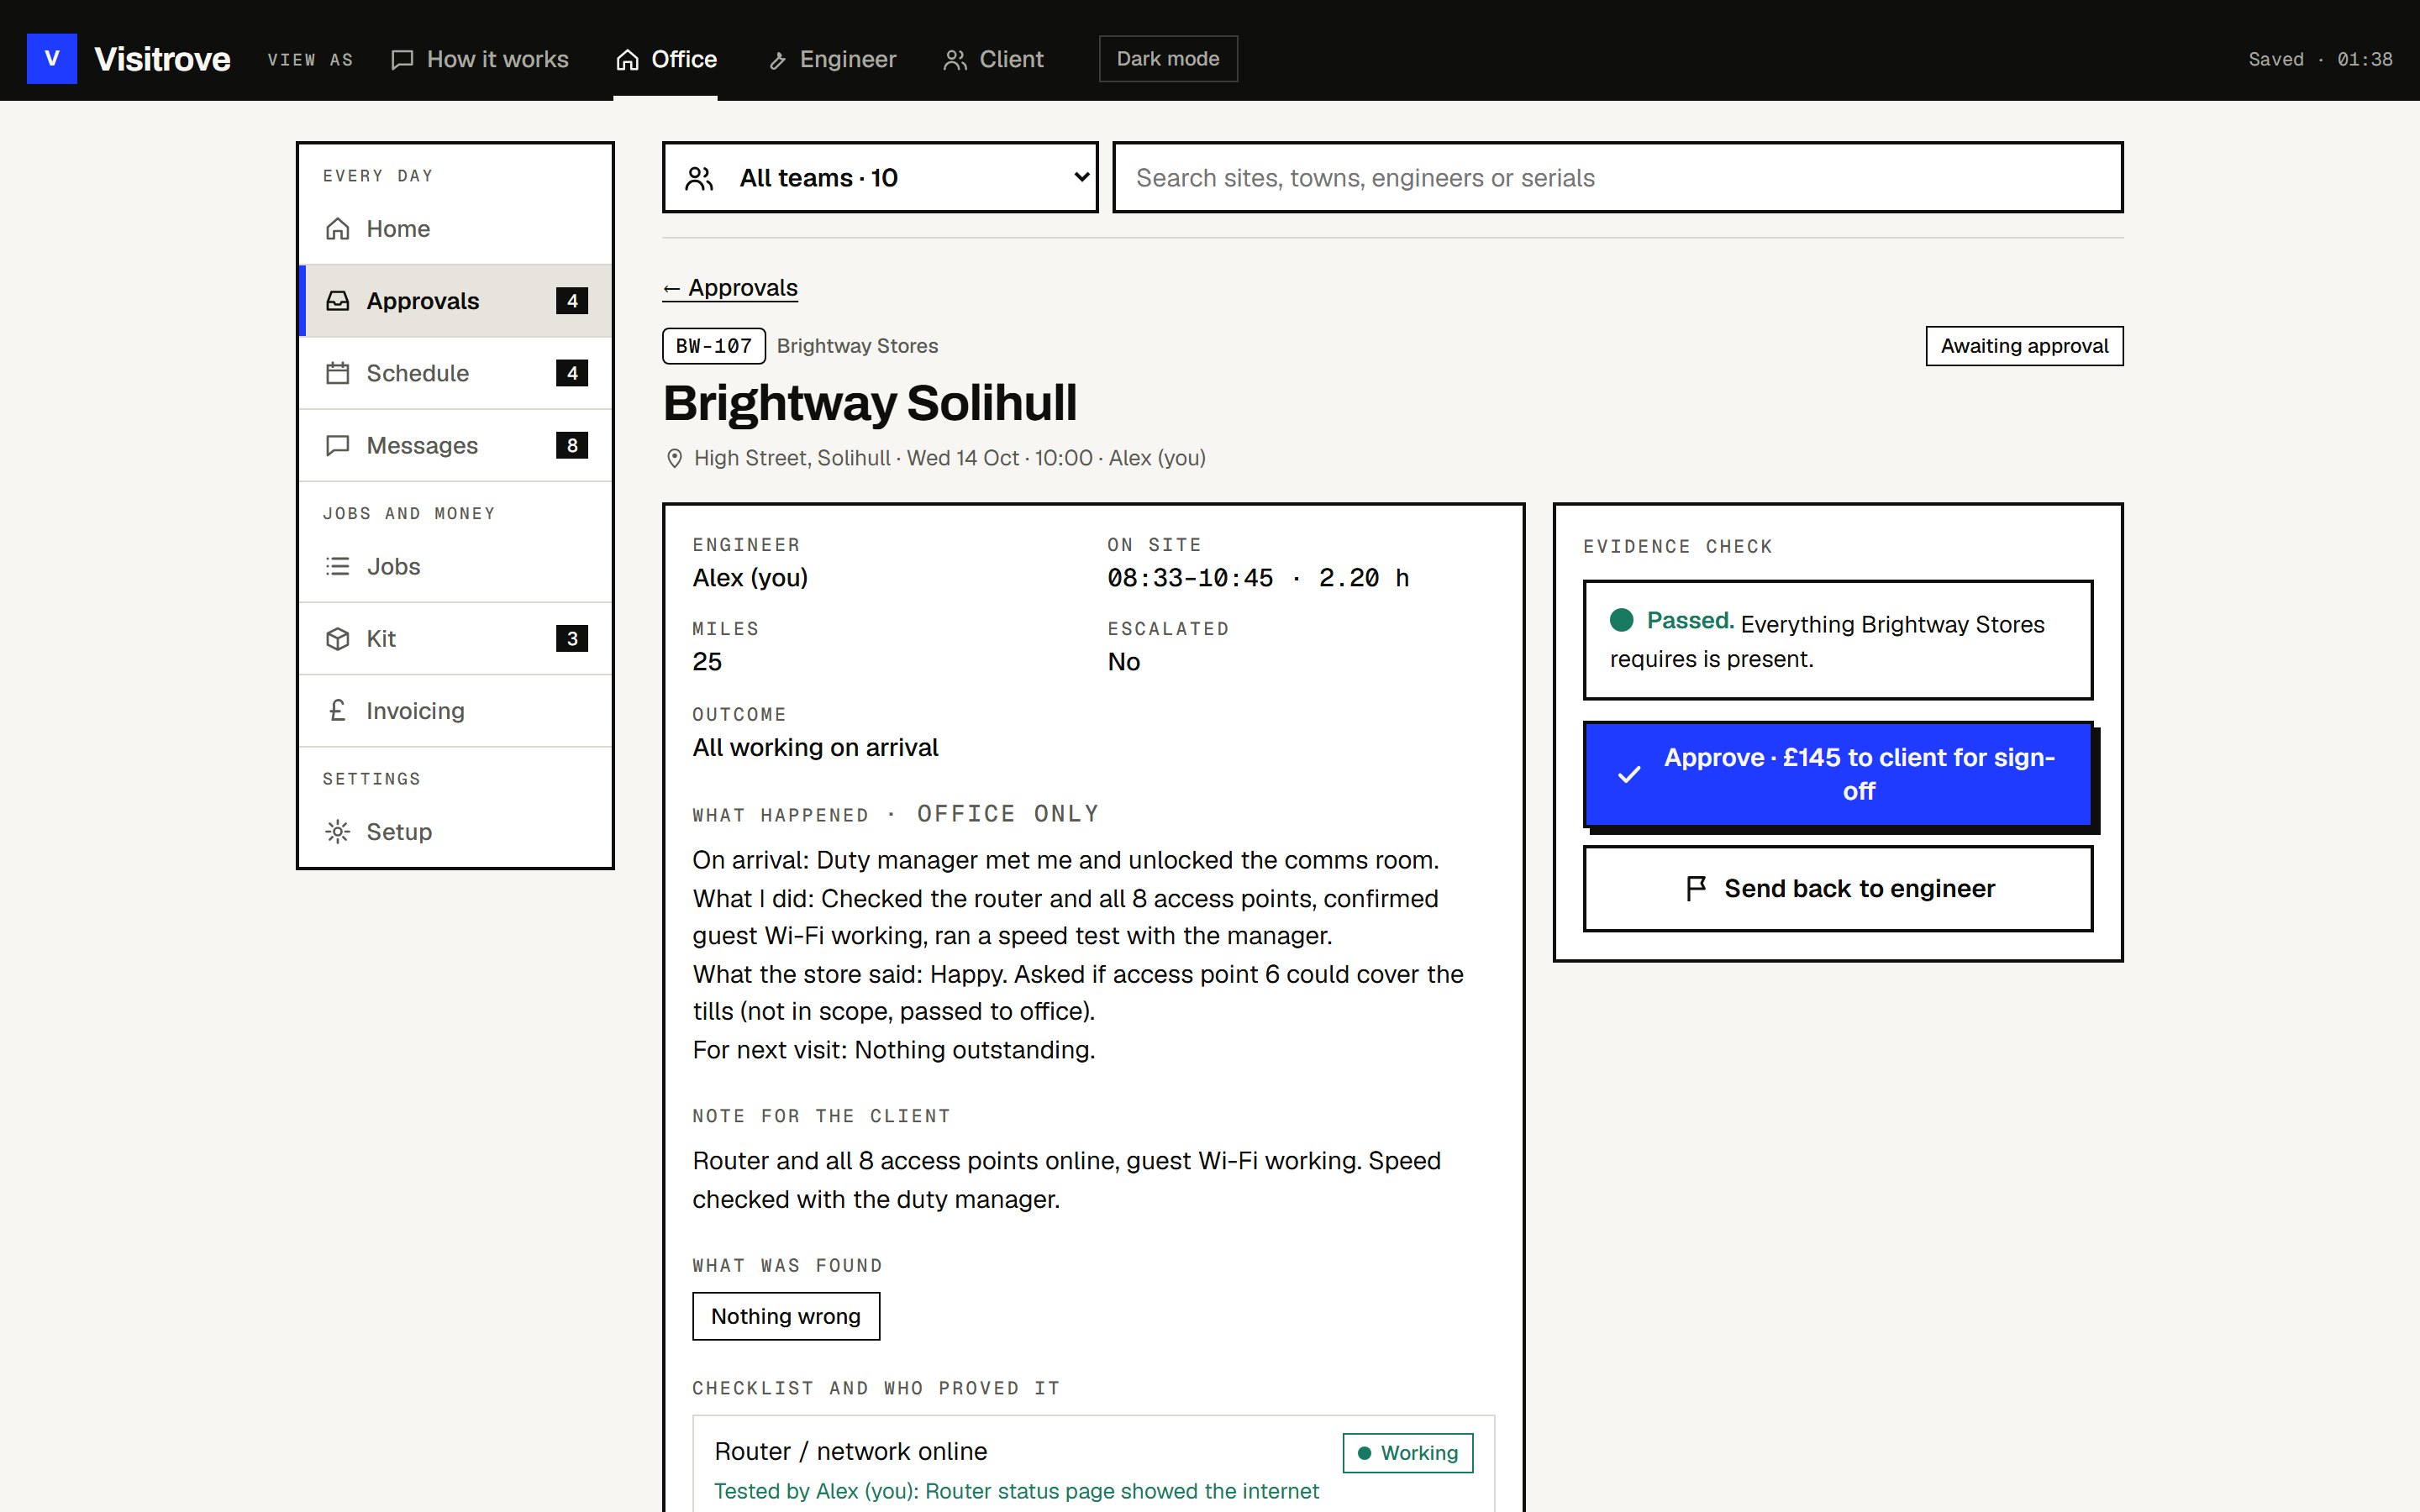Click the Router / network online checklist row
The height and width of the screenshot is (1512, 2420).
click(1094, 1465)
